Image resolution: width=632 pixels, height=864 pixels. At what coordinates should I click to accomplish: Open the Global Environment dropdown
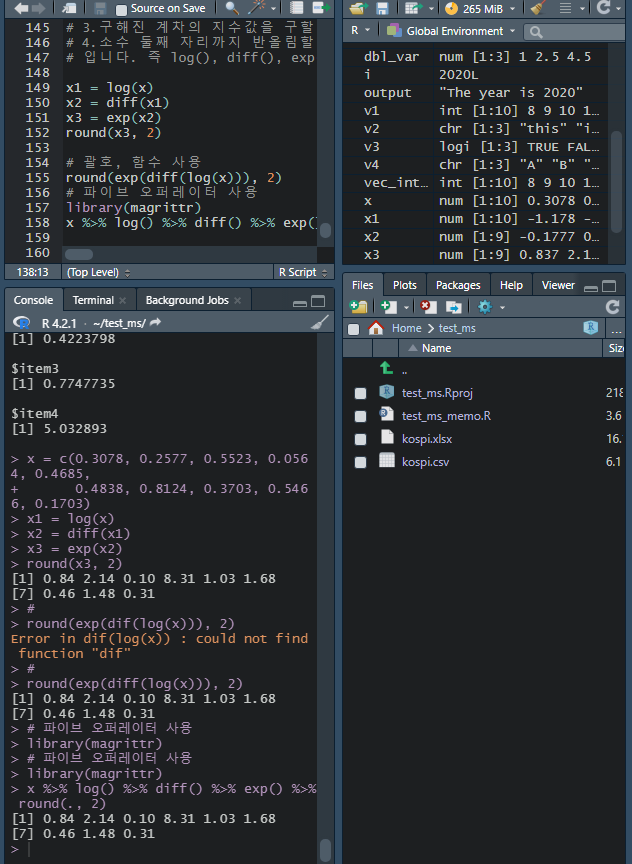451,31
